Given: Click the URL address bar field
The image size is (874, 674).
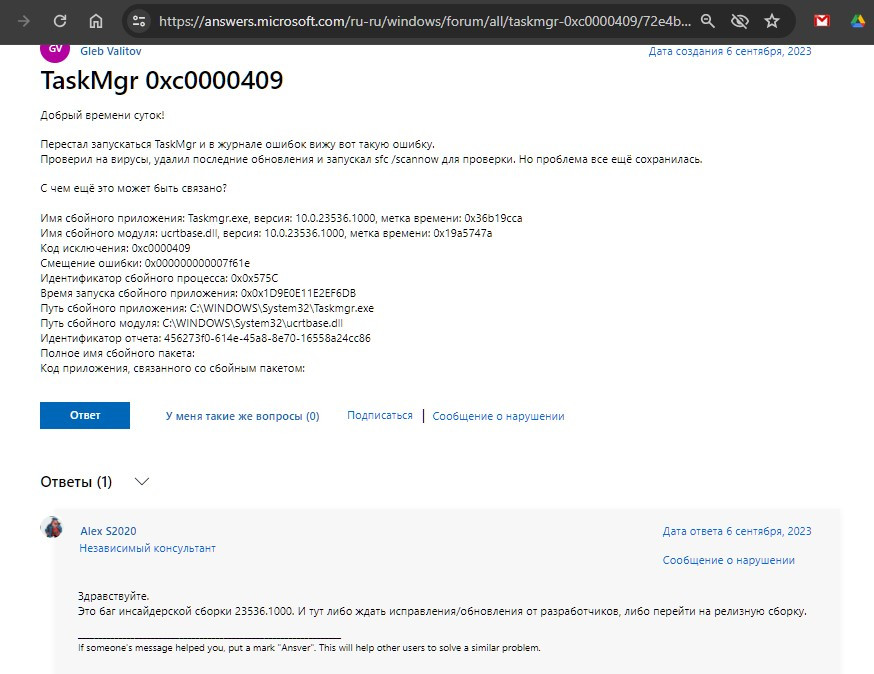Looking at the screenshot, I should coord(420,21).
